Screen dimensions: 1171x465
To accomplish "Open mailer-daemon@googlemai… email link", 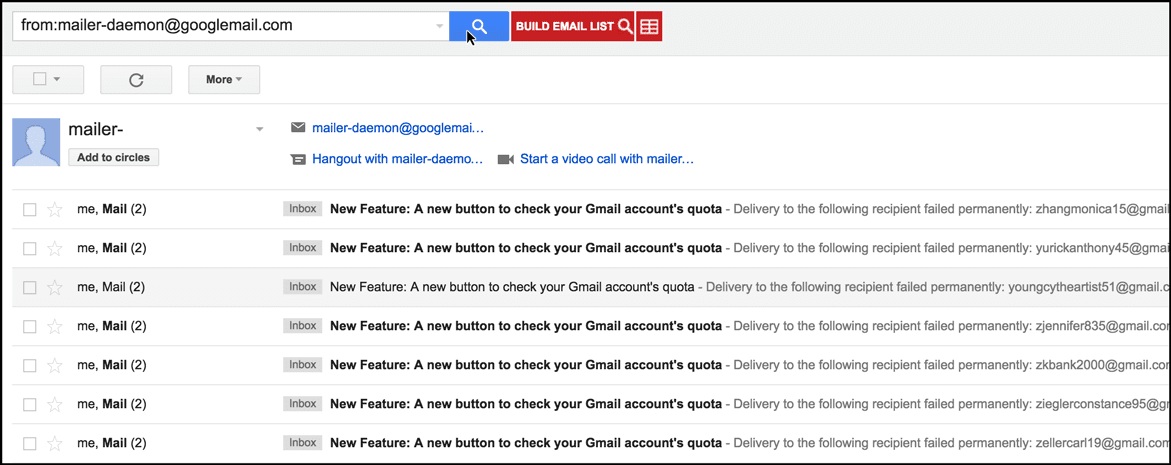I will tap(398, 128).
